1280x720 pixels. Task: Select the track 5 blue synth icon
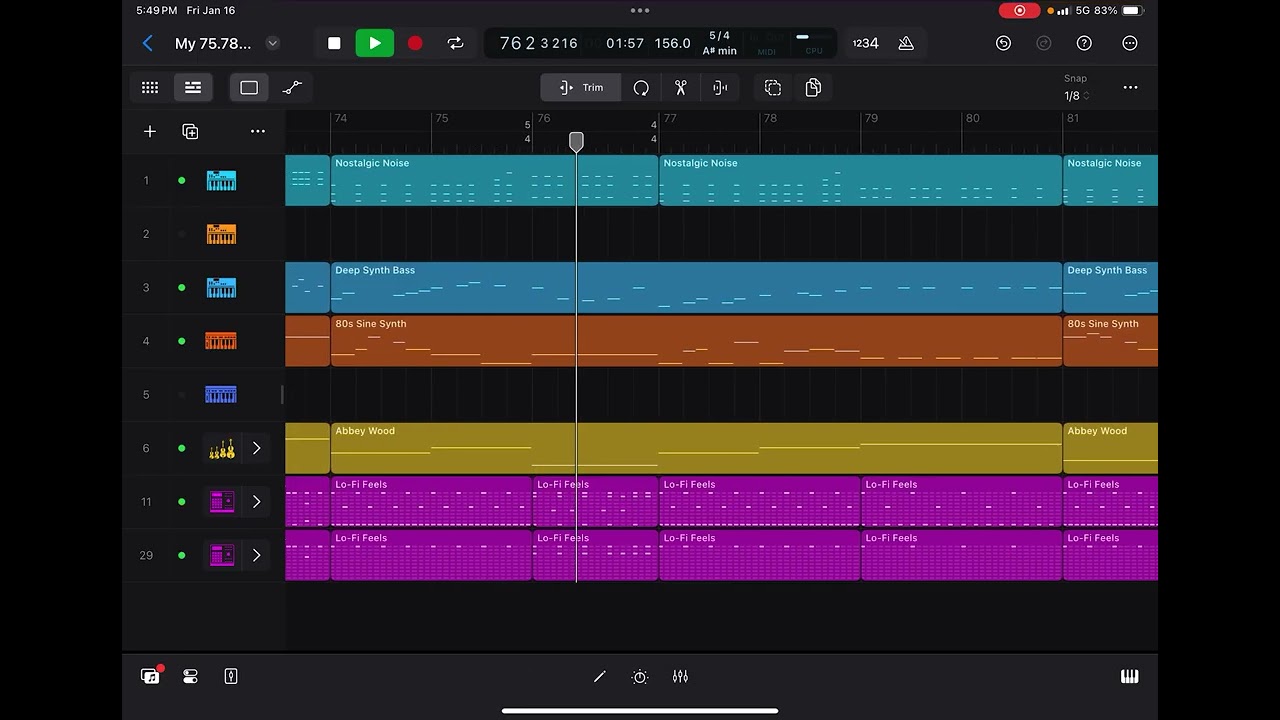click(x=221, y=395)
